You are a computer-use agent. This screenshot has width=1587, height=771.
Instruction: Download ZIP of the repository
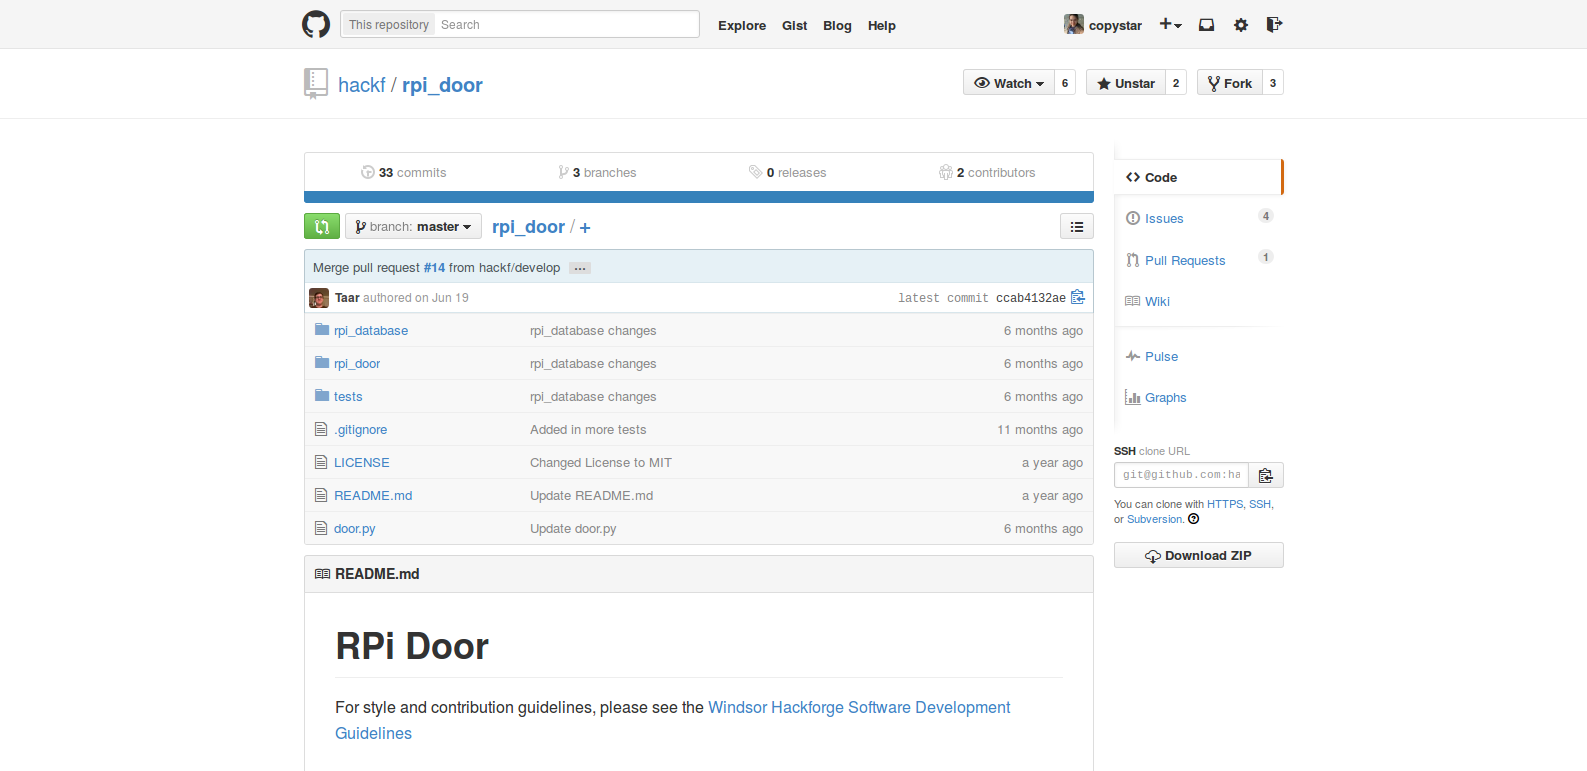coord(1199,555)
